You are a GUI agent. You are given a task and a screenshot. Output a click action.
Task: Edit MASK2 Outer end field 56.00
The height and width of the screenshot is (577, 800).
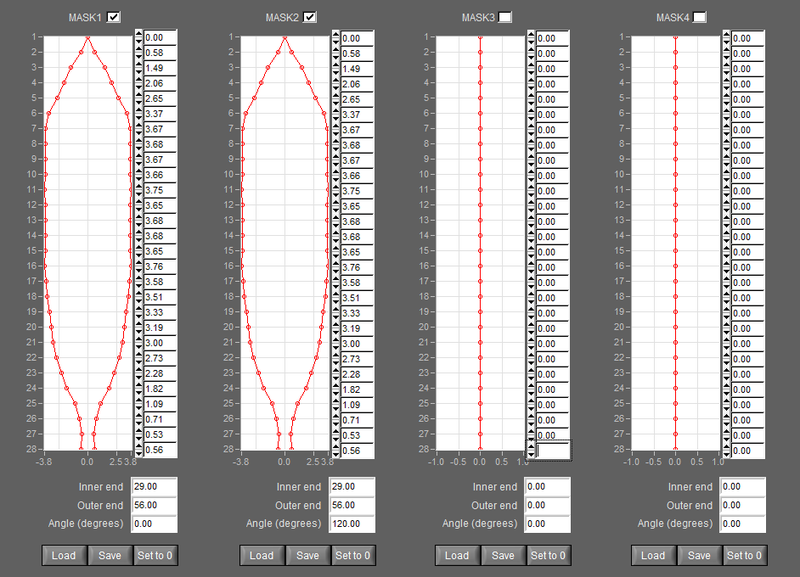tap(352, 505)
